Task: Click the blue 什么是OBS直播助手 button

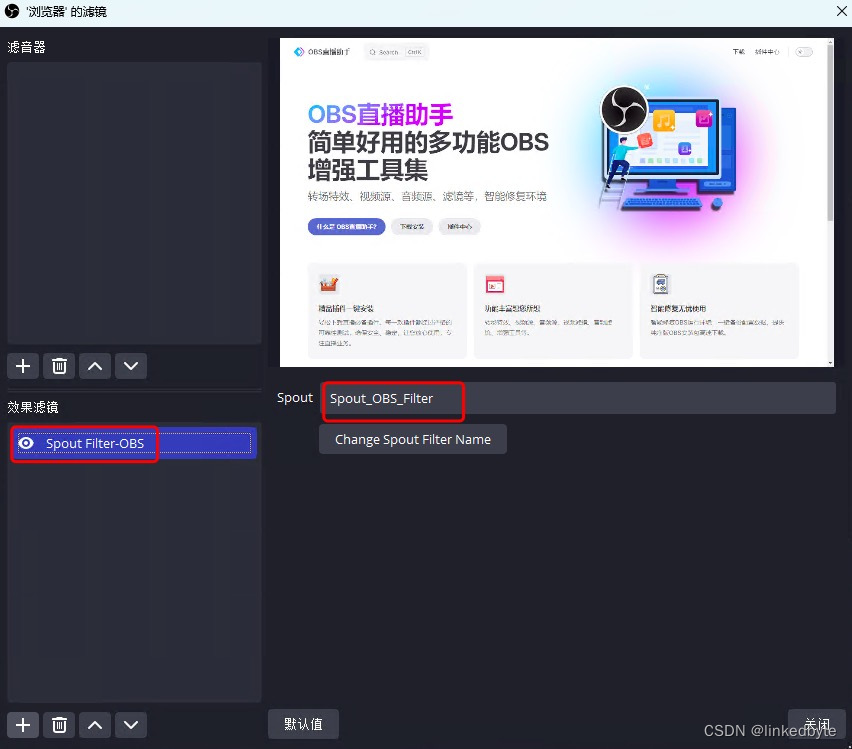Action: (347, 227)
